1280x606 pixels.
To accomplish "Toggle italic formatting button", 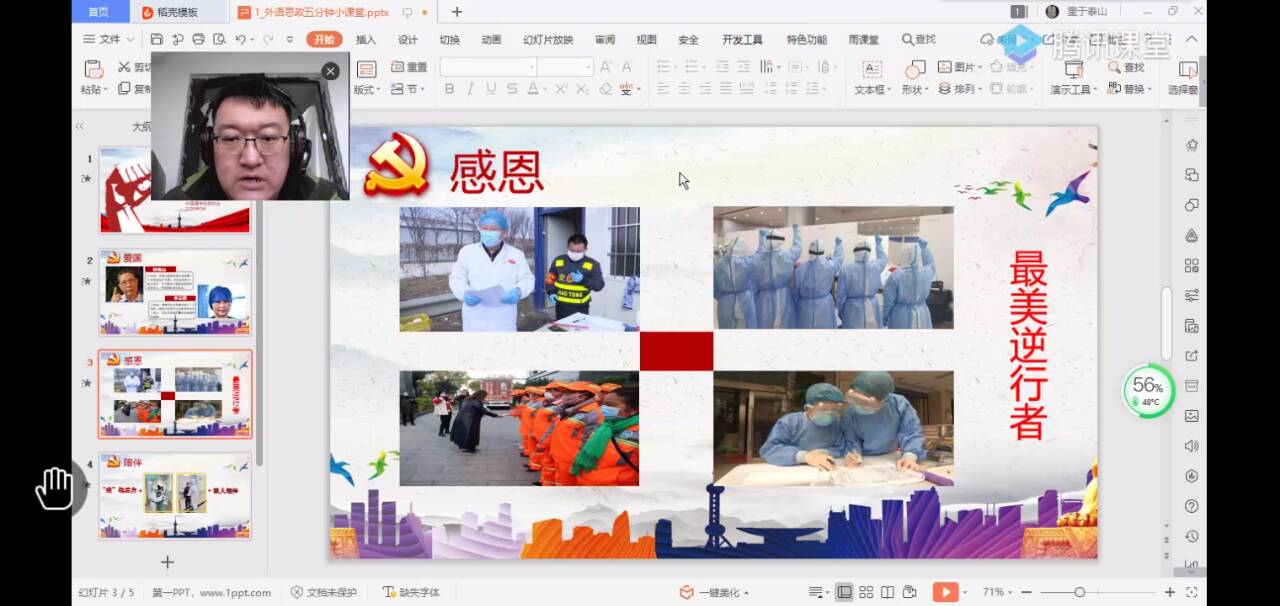I will 470,89.
